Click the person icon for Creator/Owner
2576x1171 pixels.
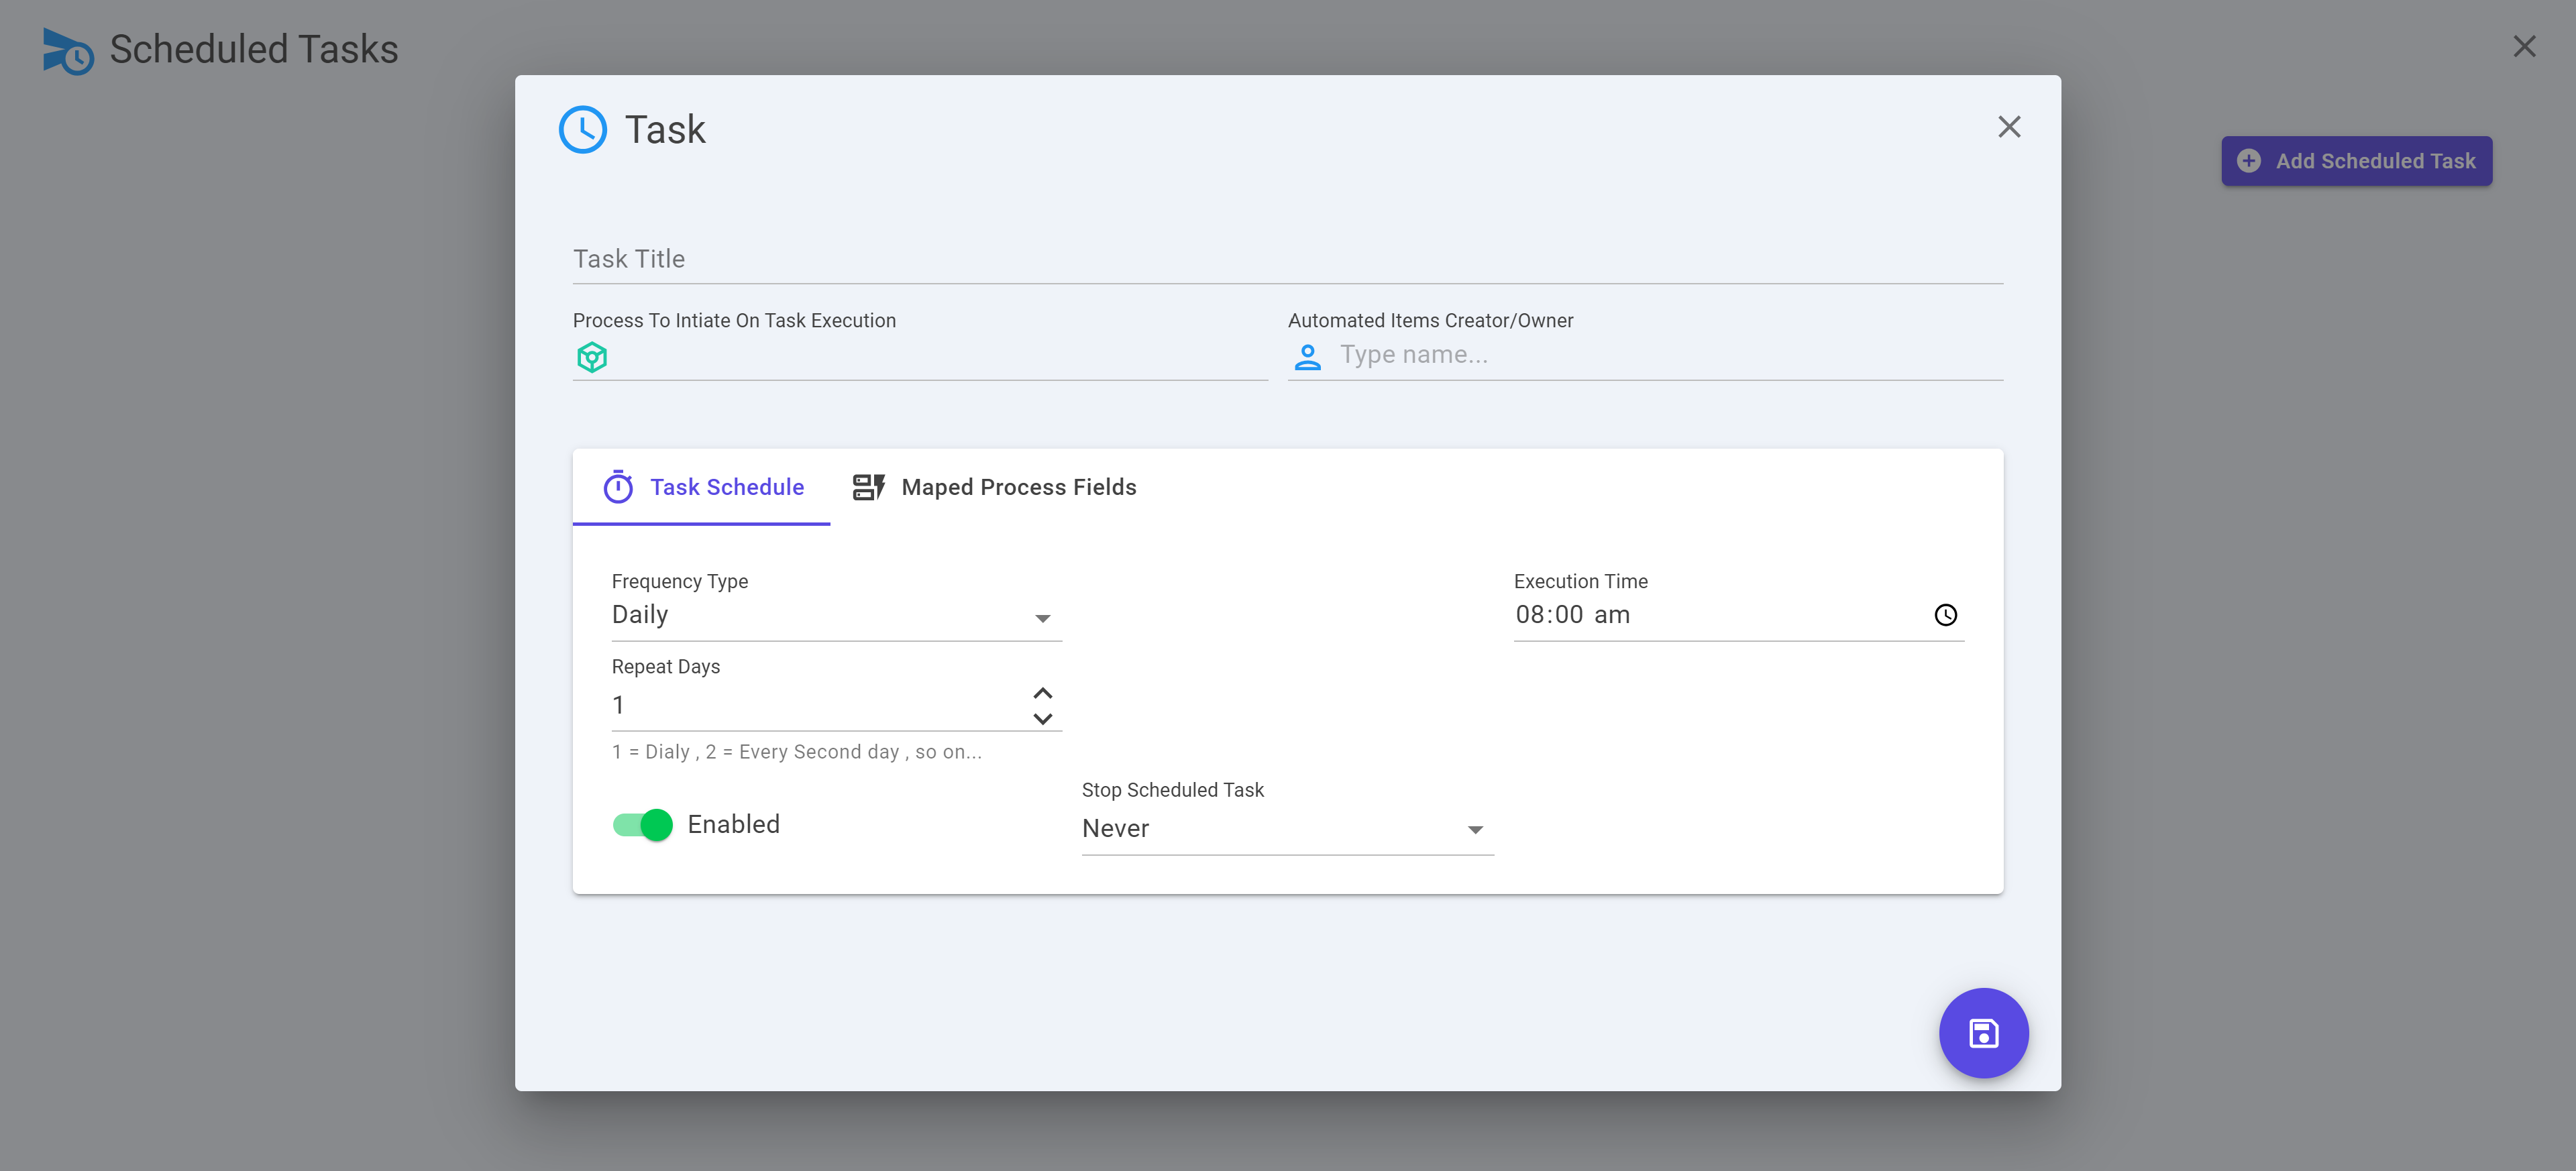pos(1307,357)
